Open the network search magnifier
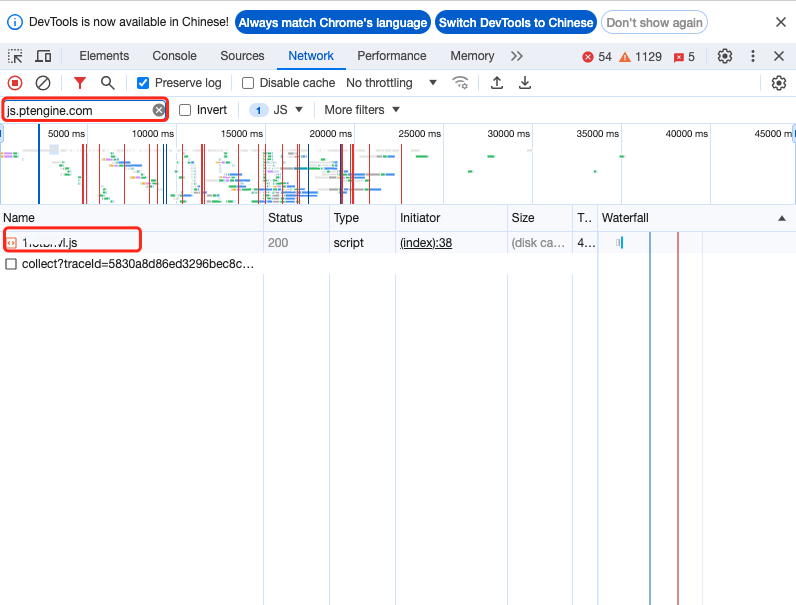 pyautogui.click(x=107, y=83)
